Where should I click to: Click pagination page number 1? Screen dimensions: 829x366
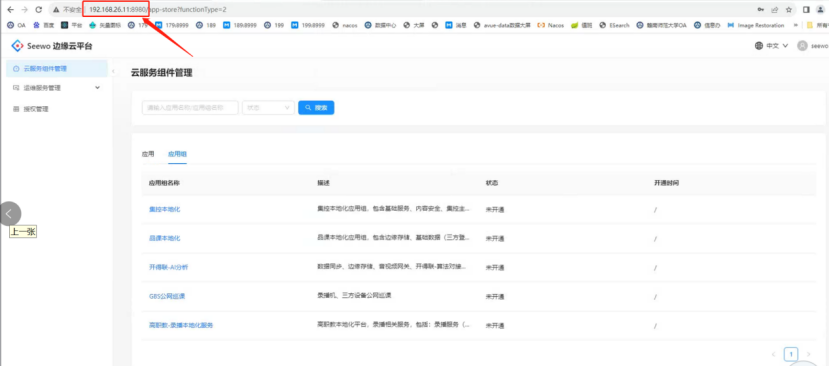(791, 354)
